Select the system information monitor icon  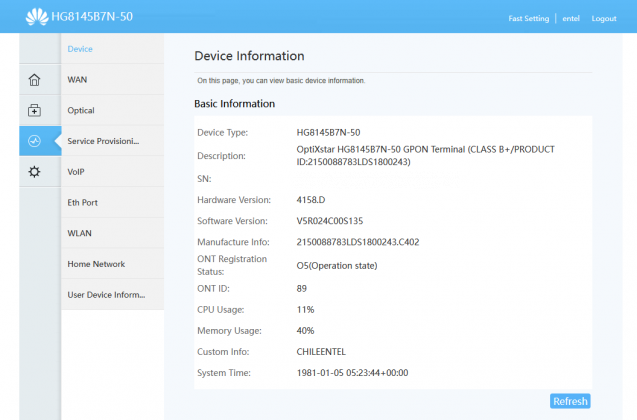pos(35,141)
